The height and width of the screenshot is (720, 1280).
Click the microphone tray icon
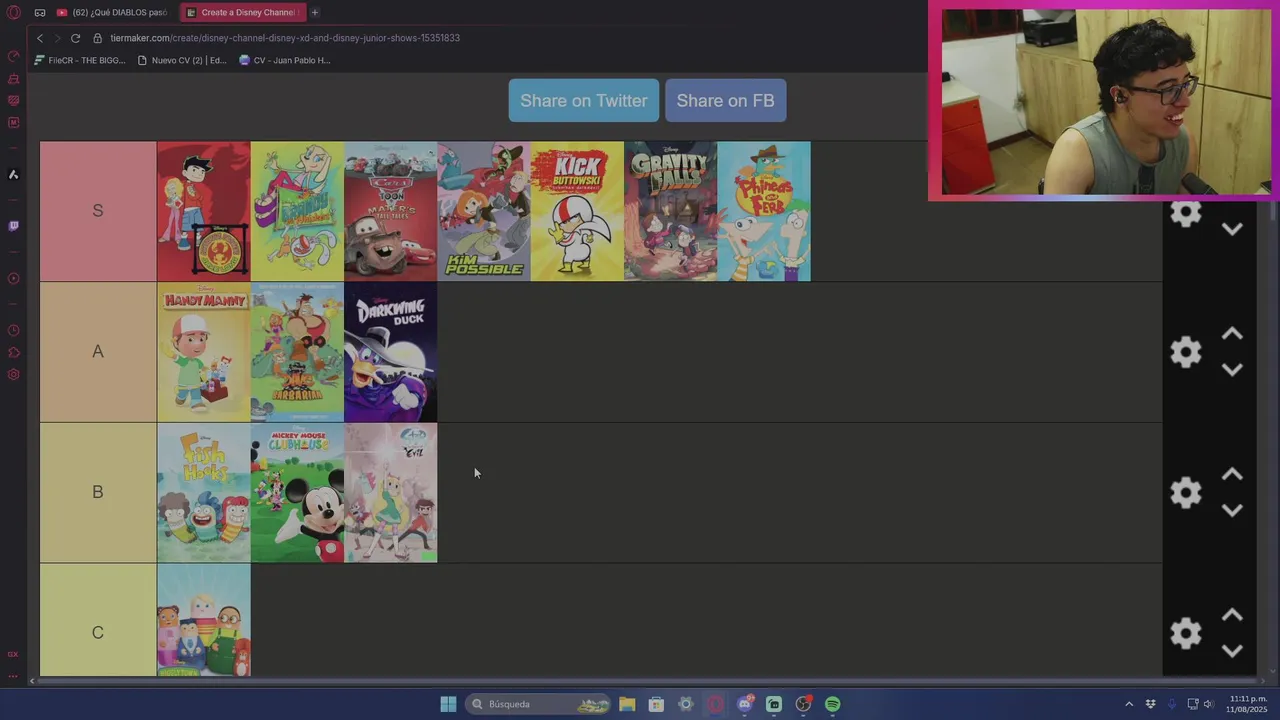pyautogui.click(x=1171, y=704)
